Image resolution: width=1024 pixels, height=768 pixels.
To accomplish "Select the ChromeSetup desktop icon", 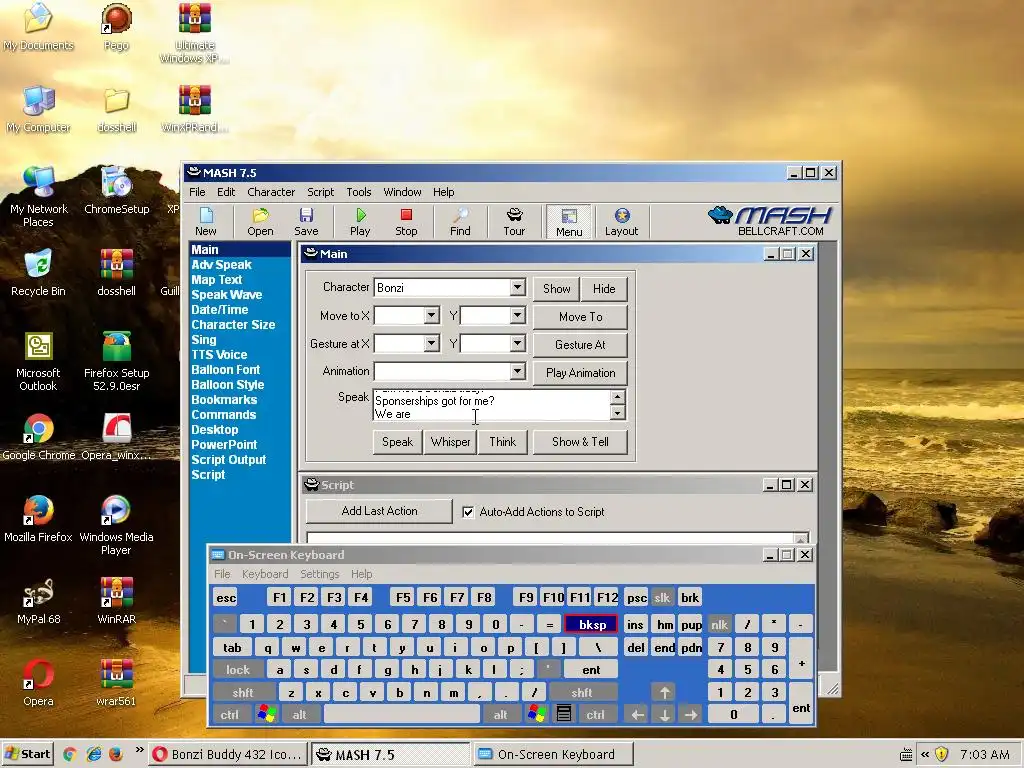I will [x=116, y=191].
